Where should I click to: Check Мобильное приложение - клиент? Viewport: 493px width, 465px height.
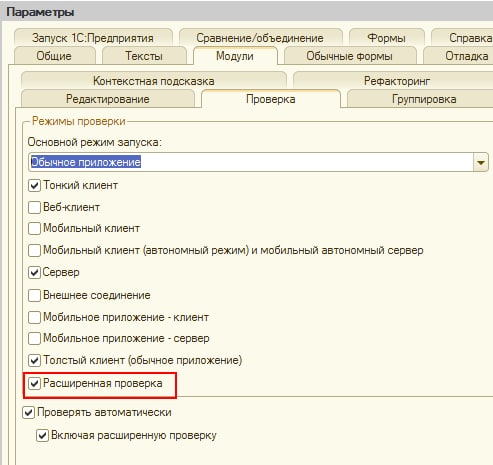tap(34, 317)
